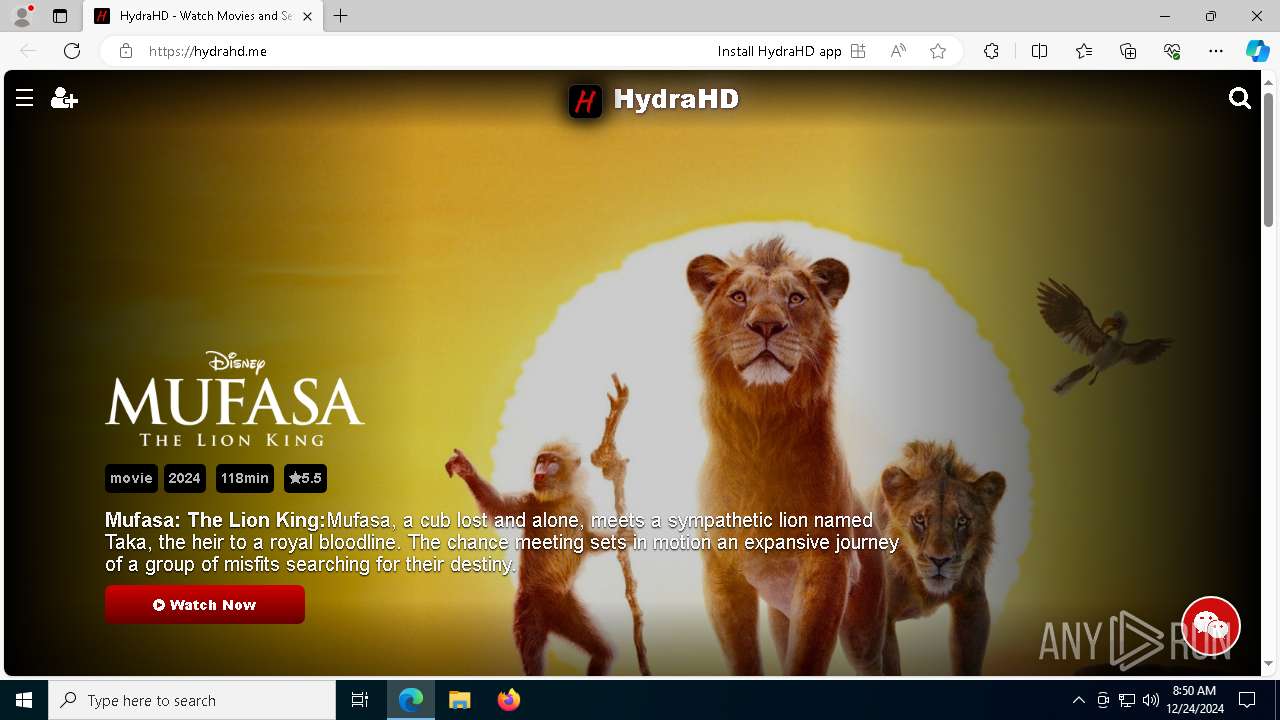Open the site search magnifier icon
Image resolution: width=1280 pixels, height=720 pixels.
coord(1240,98)
